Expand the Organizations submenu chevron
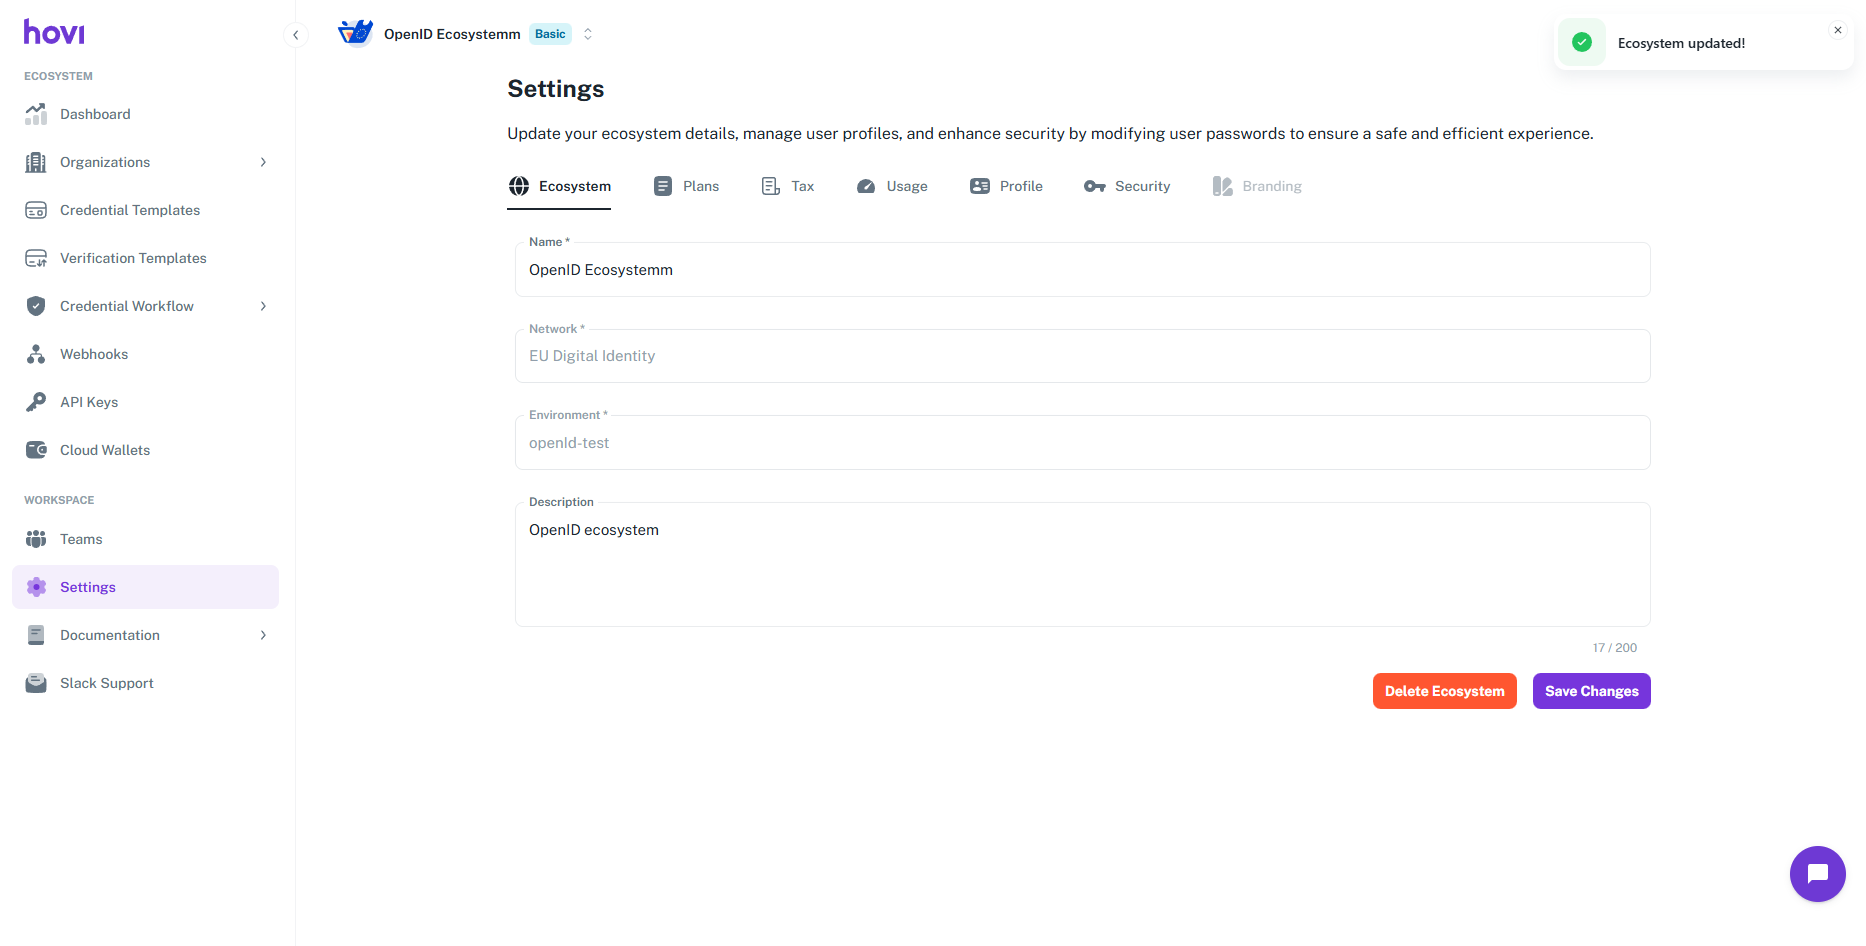 point(263,162)
